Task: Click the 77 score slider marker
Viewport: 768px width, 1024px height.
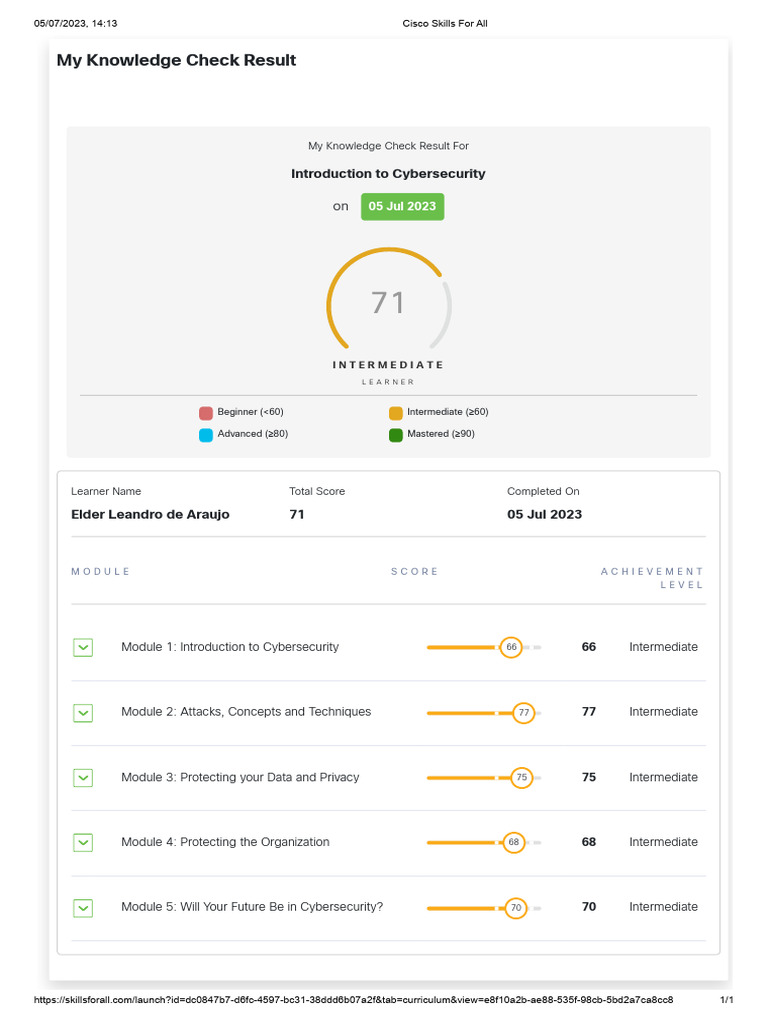Action: pos(524,713)
